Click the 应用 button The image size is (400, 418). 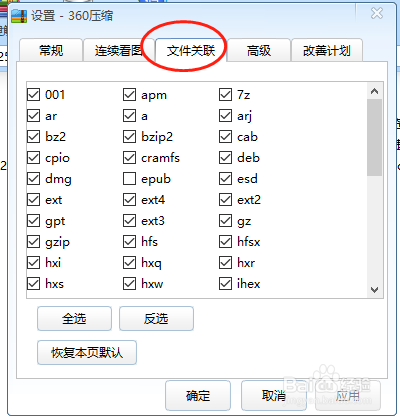(x=348, y=395)
